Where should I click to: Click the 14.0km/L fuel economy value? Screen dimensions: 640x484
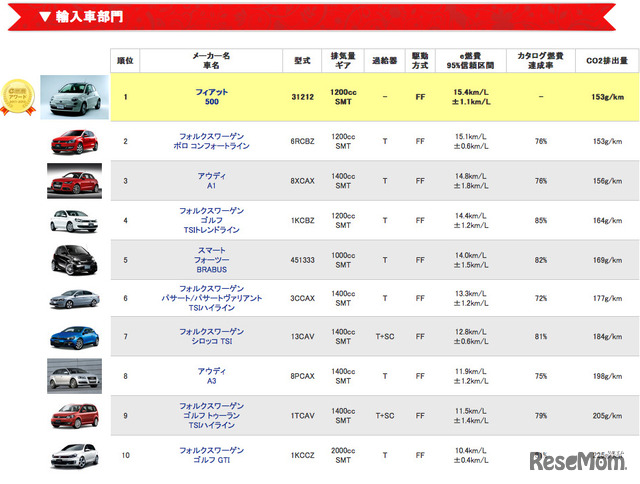pyautogui.click(x=471, y=255)
